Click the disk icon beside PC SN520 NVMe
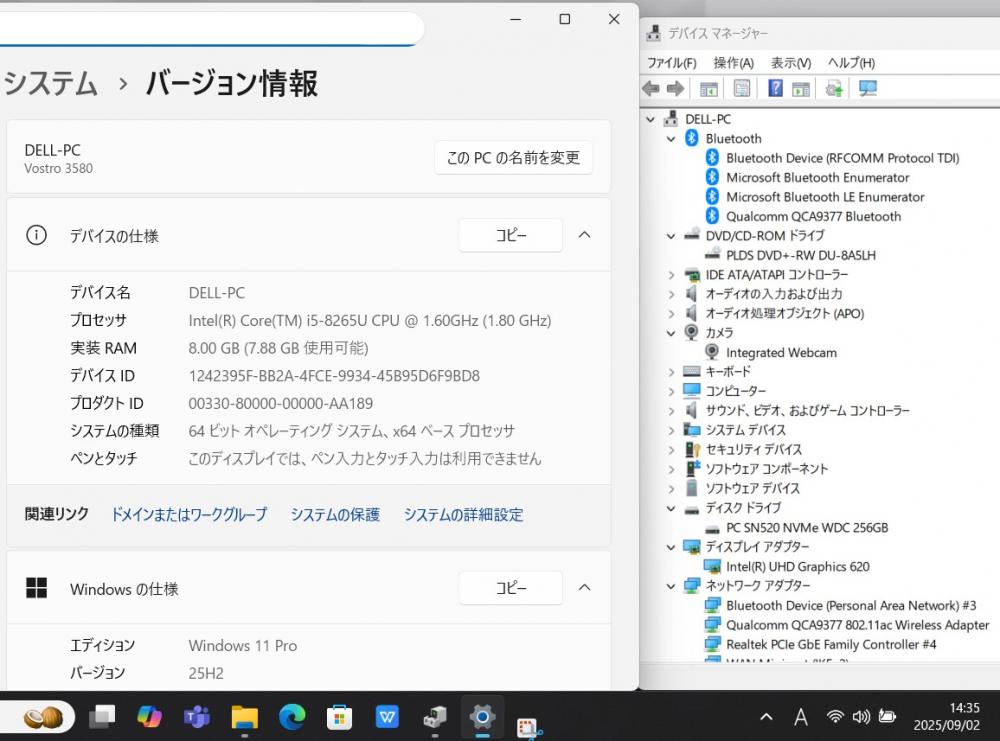The image size is (1000, 741). (712, 529)
